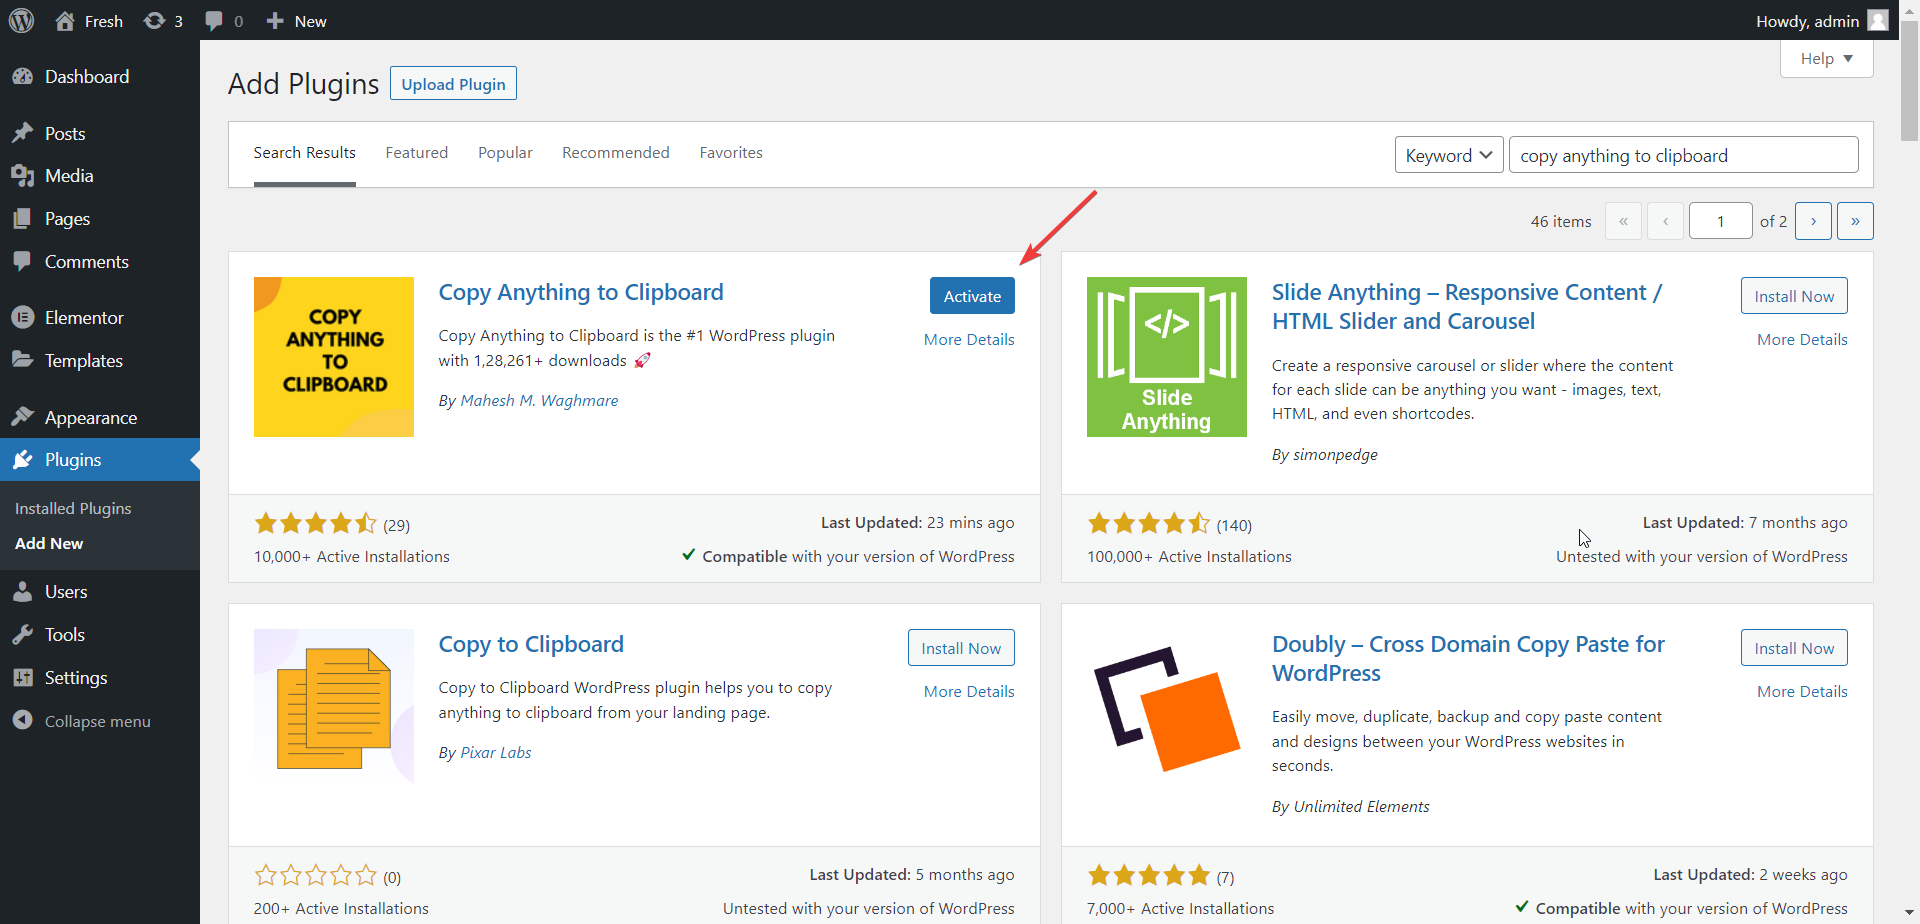Image resolution: width=1920 pixels, height=924 pixels.
Task: Activate Copy Anything to Clipboard plugin
Action: (x=972, y=296)
